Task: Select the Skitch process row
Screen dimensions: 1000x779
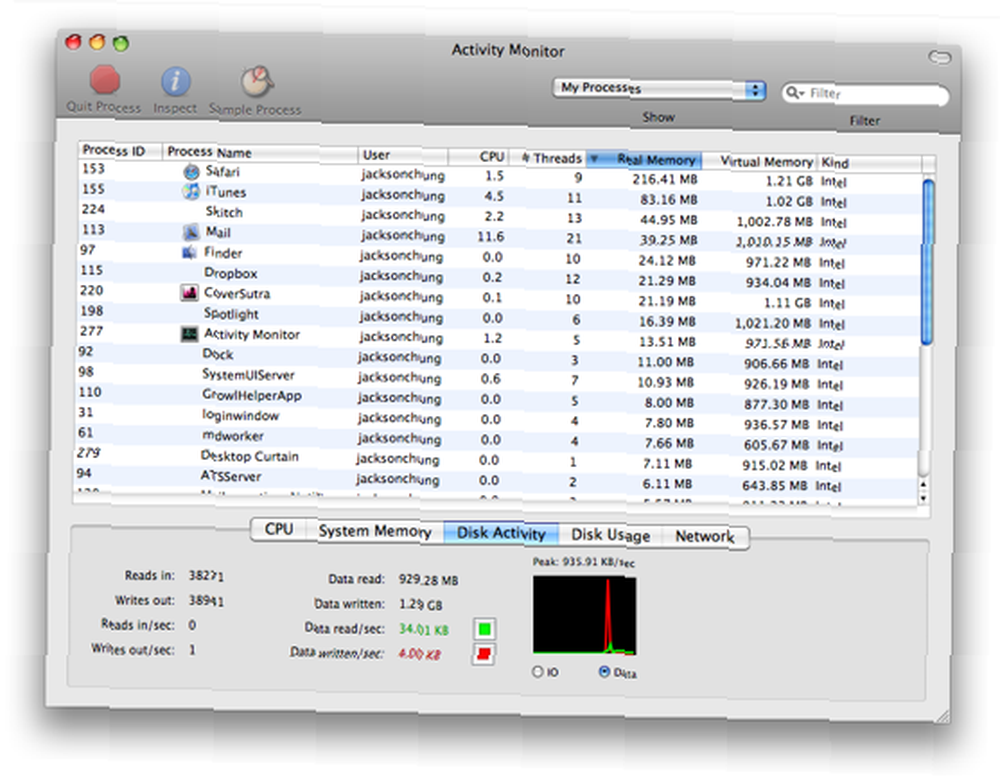Action: pyautogui.click(x=501, y=214)
